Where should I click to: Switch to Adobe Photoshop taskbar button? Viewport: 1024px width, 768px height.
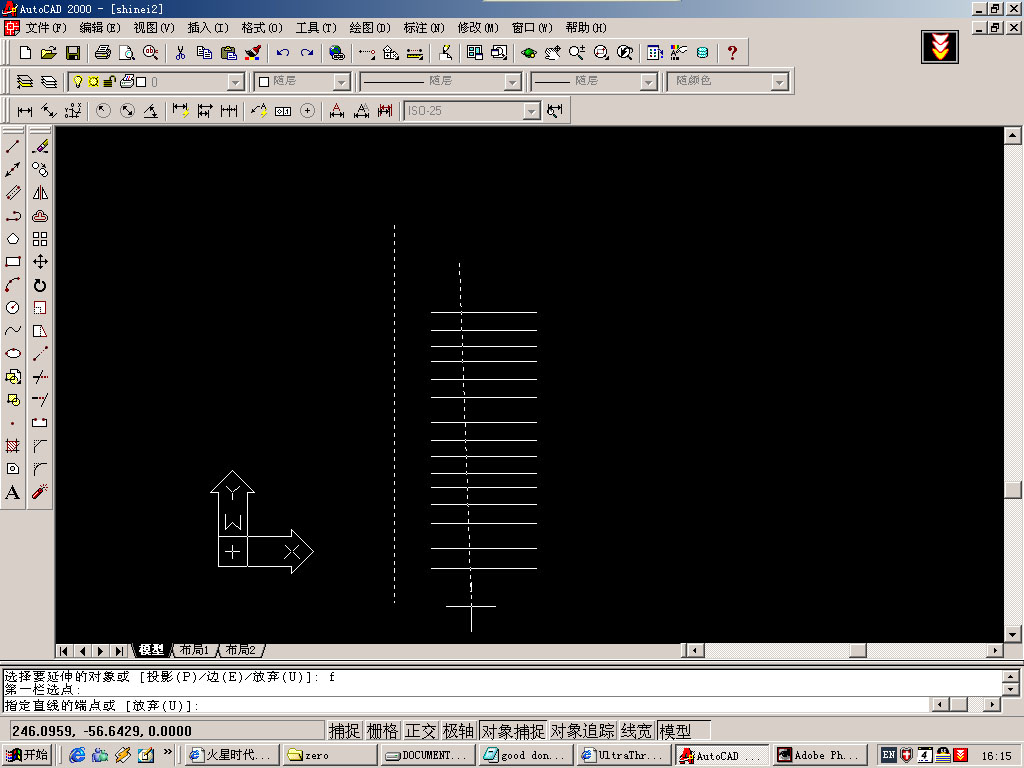tap(818, 755)
